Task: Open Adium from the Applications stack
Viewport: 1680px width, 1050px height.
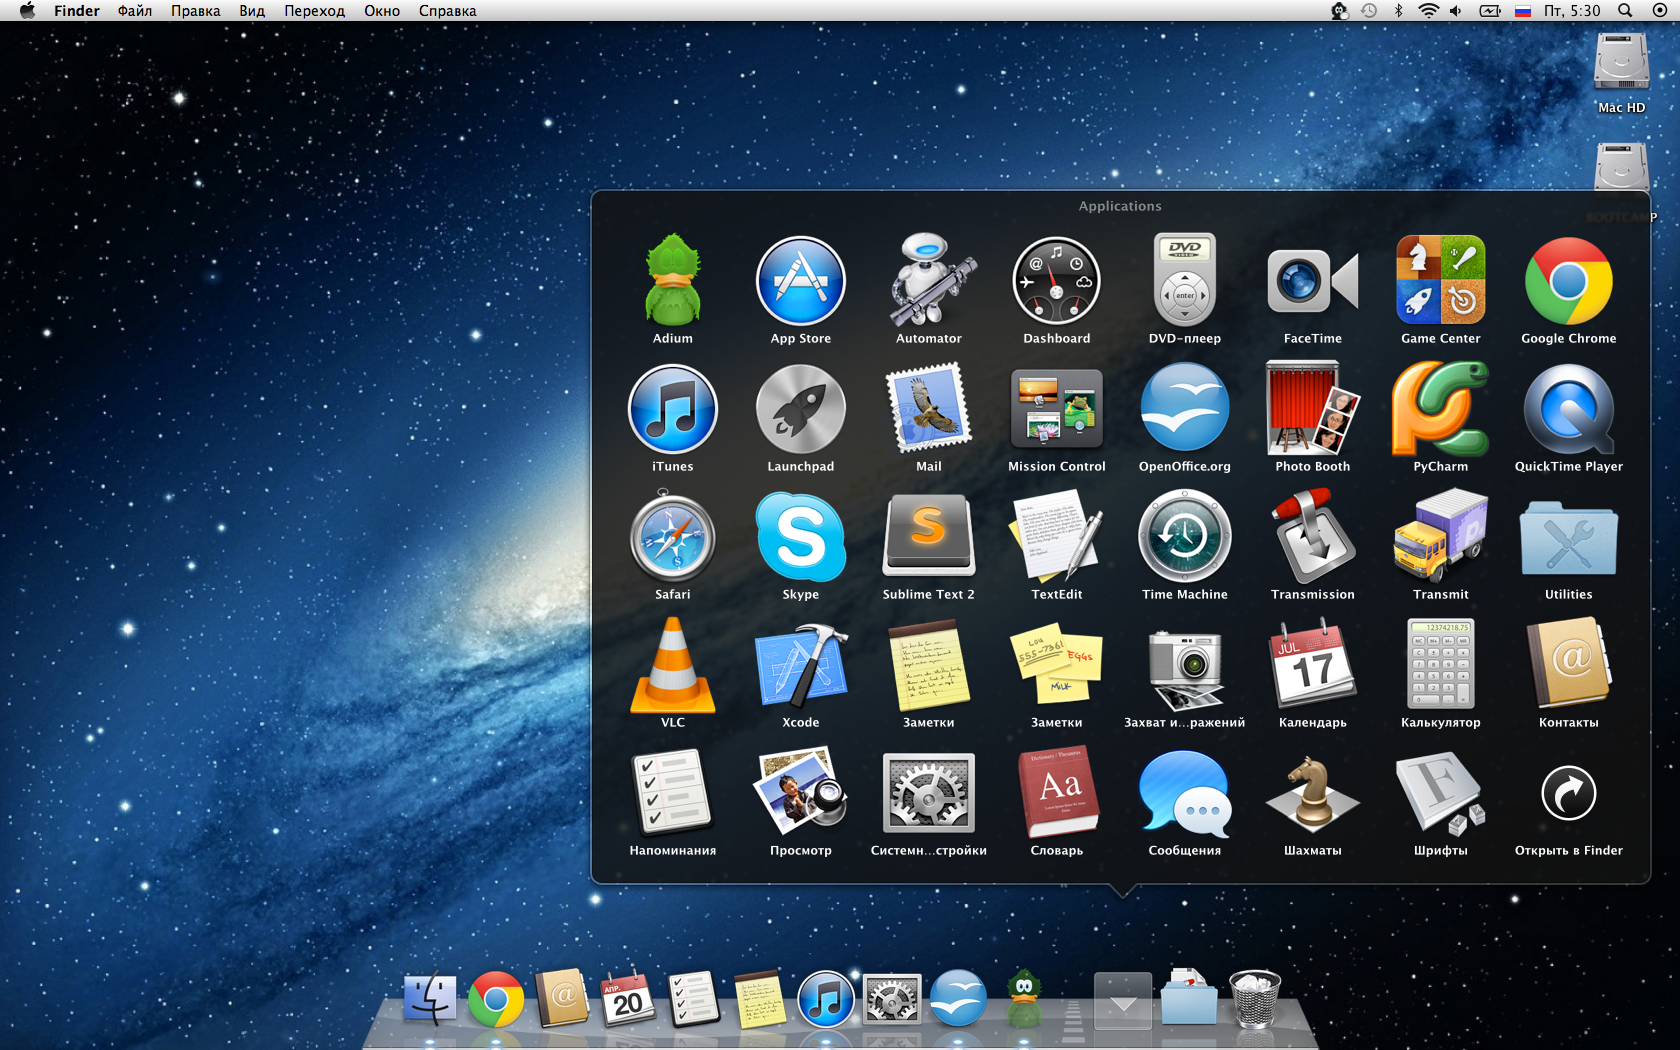Action: (673, 281)
